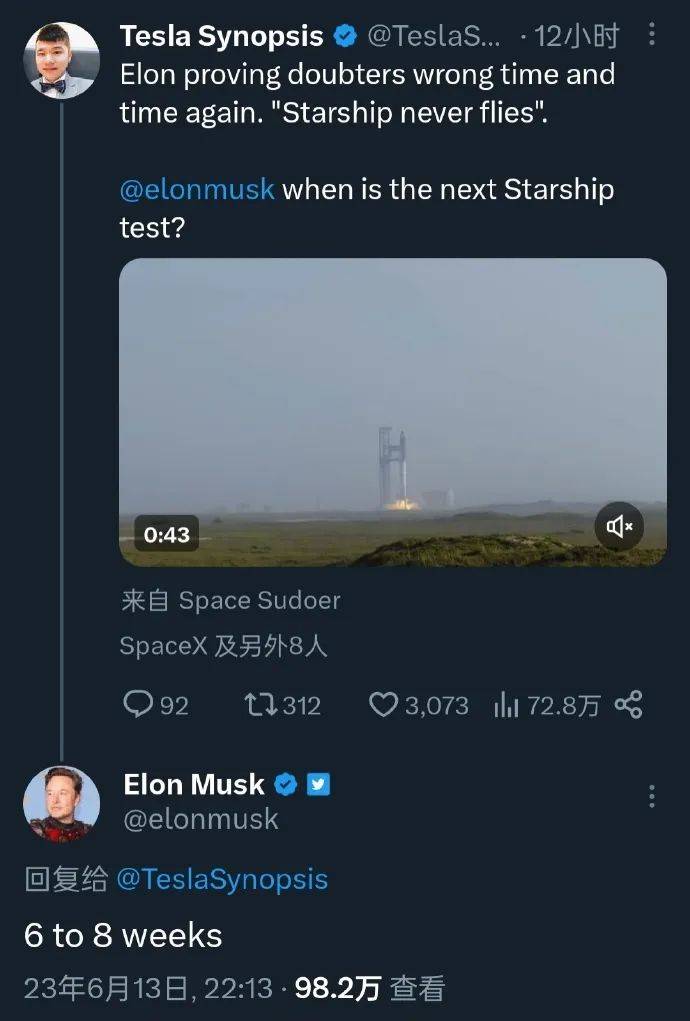Screen dimensions: 690x1021
Task: Click the Elon Musk display name
Action: tap(194, 785)
